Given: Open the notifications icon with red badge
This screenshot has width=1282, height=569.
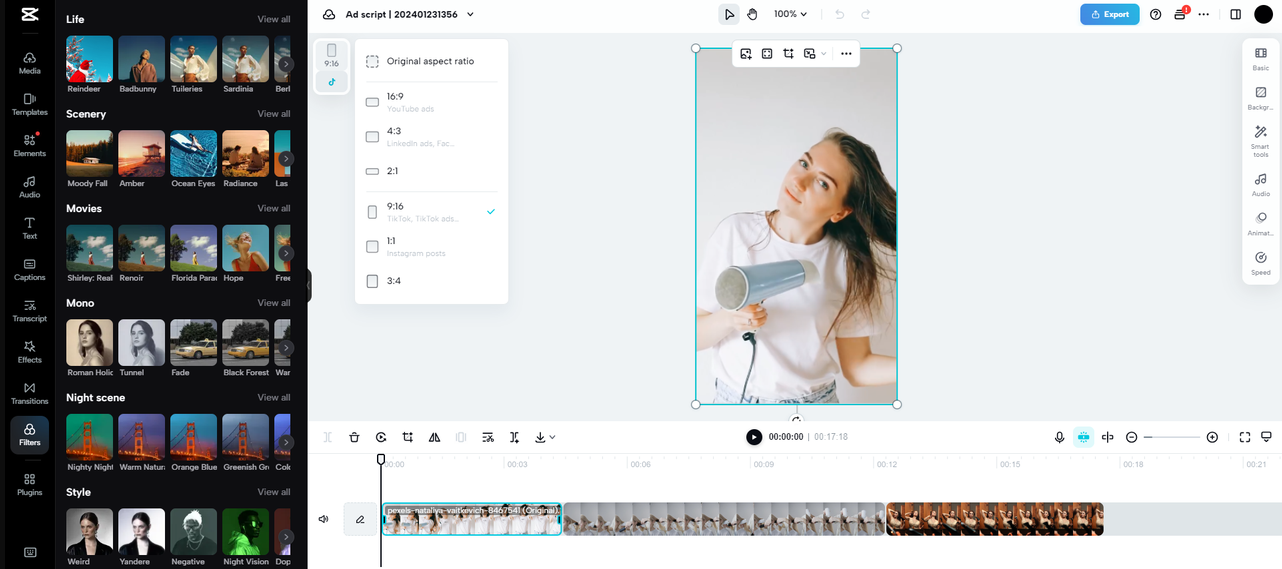Looking at the screenshot, I should [x=1180, y=14].
